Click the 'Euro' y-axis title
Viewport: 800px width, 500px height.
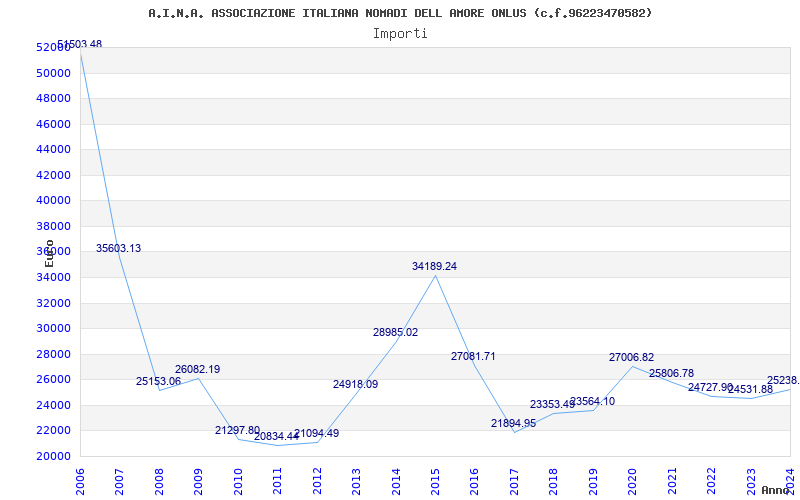pyautogui.click(x=49, y=254)
